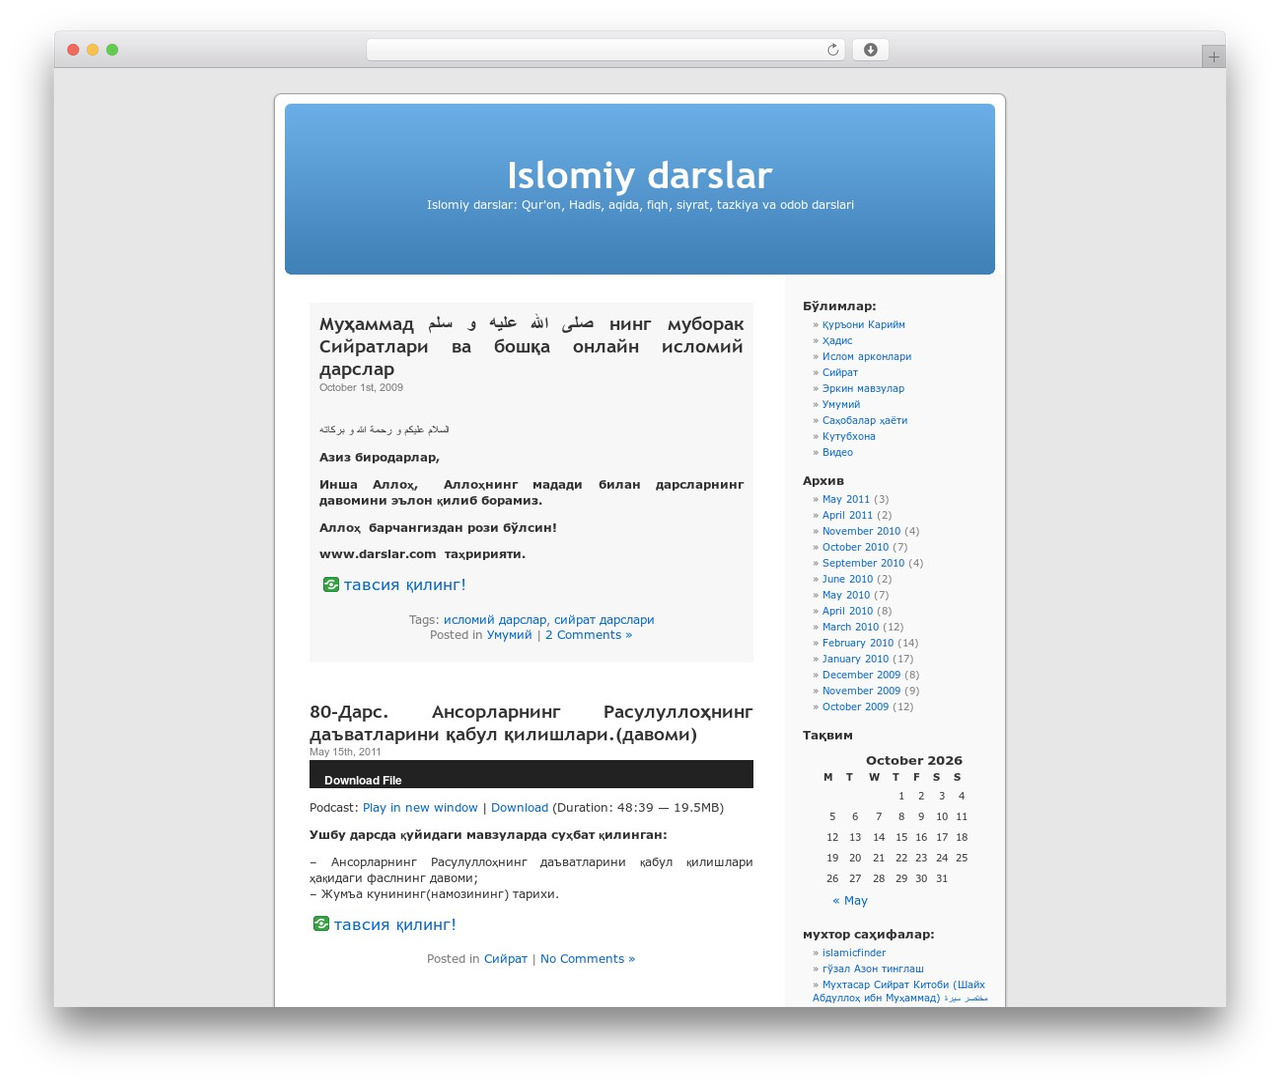Open the March 2010 archive
Screen dimensions: 1280x1084
click(850, 627)
